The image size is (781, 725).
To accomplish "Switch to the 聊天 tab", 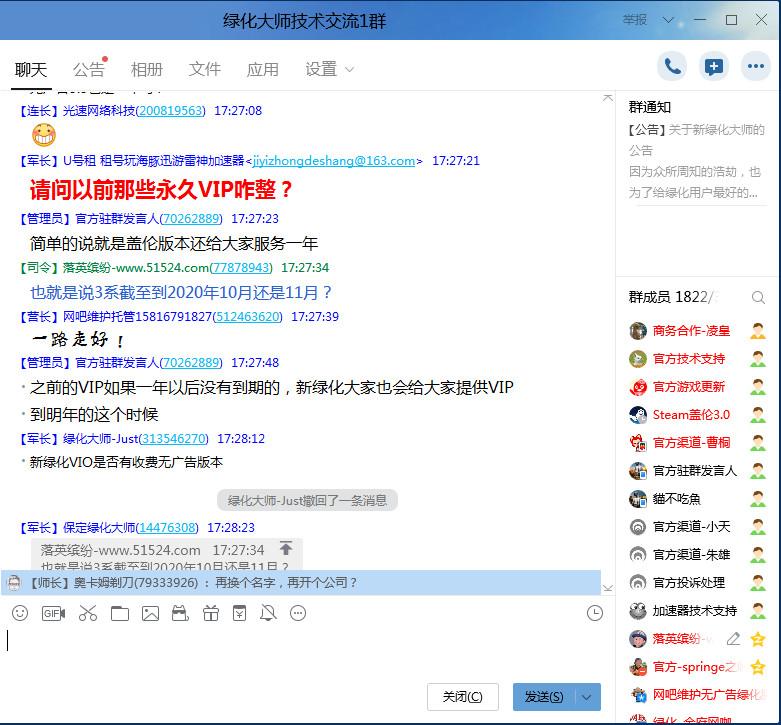I will point(31,70).
